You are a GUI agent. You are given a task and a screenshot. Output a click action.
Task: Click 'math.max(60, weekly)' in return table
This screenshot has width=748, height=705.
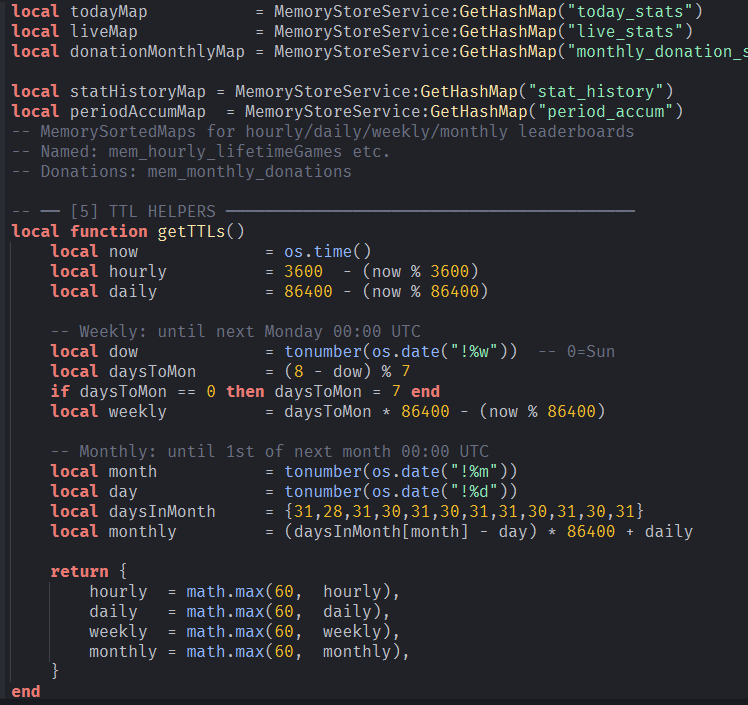[x=289, y=632]
